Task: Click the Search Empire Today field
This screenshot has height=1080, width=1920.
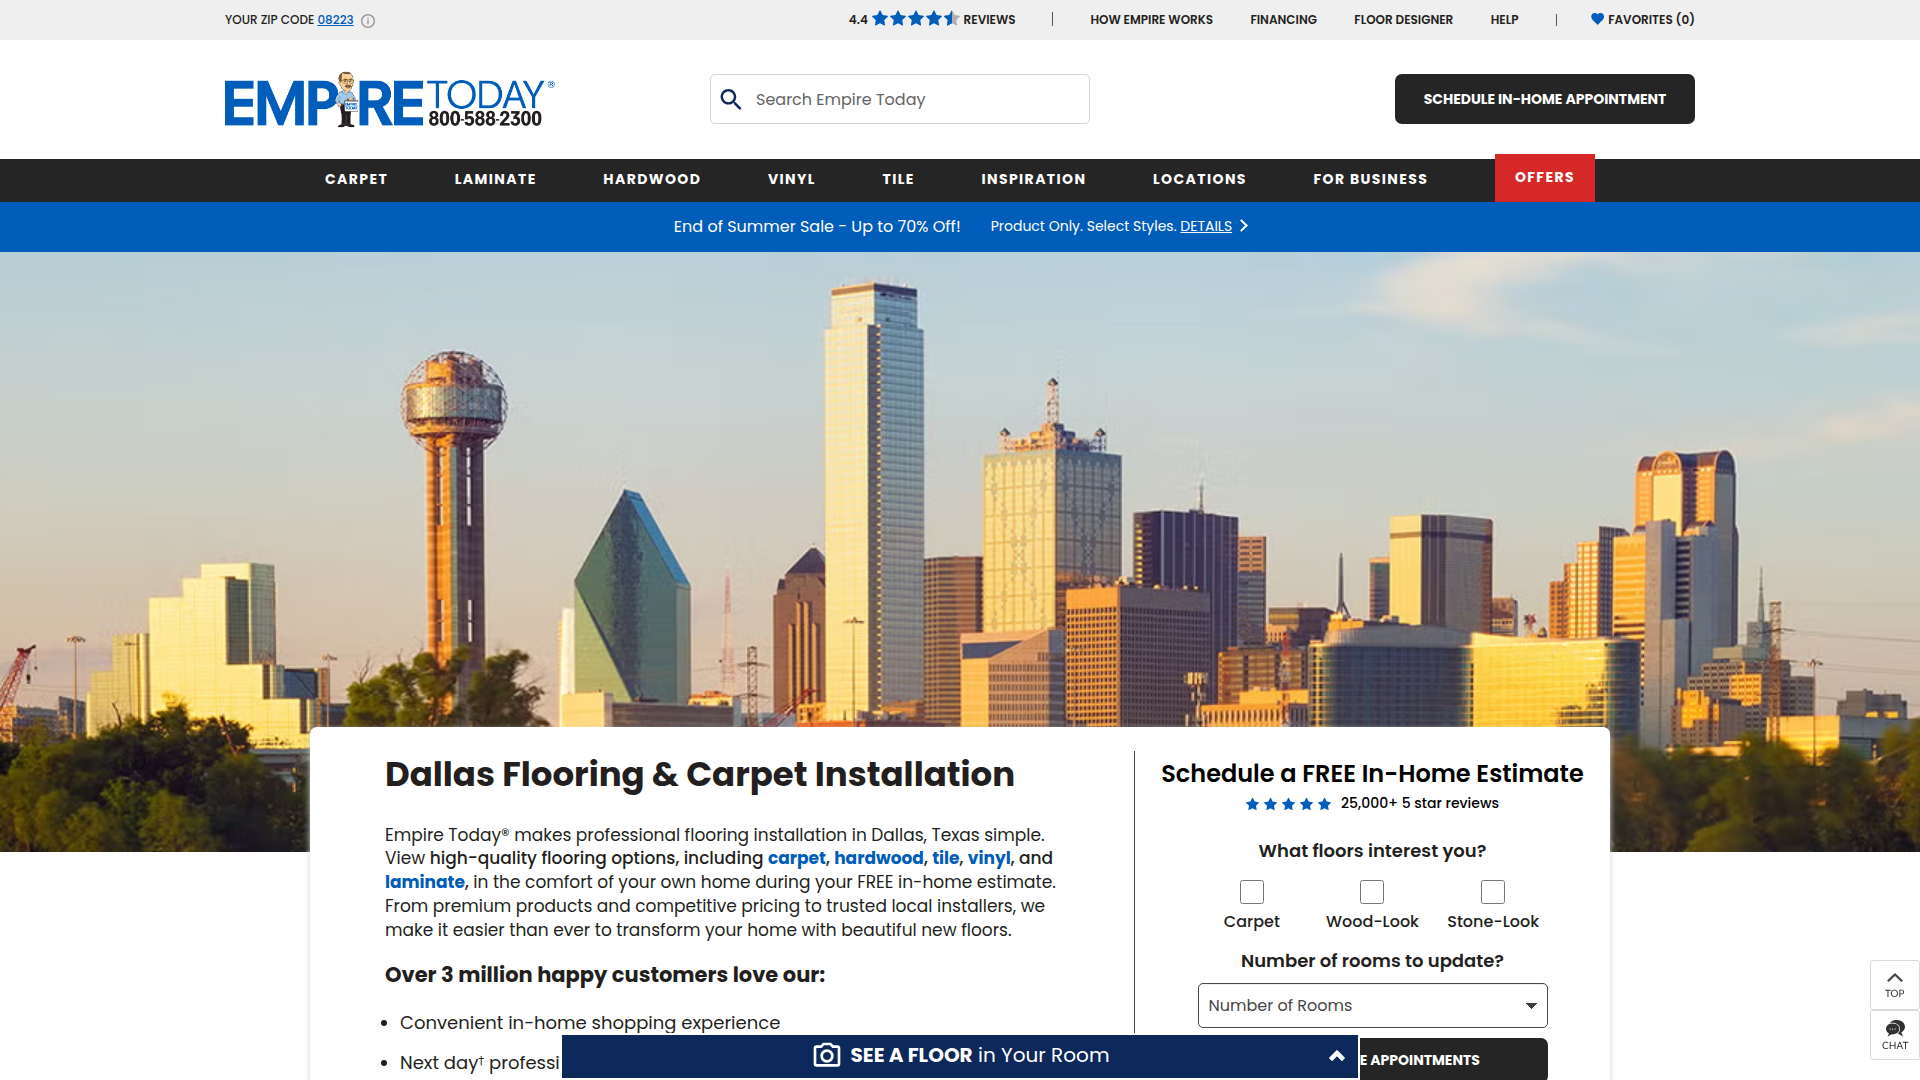Action: (x=900, y=99)
